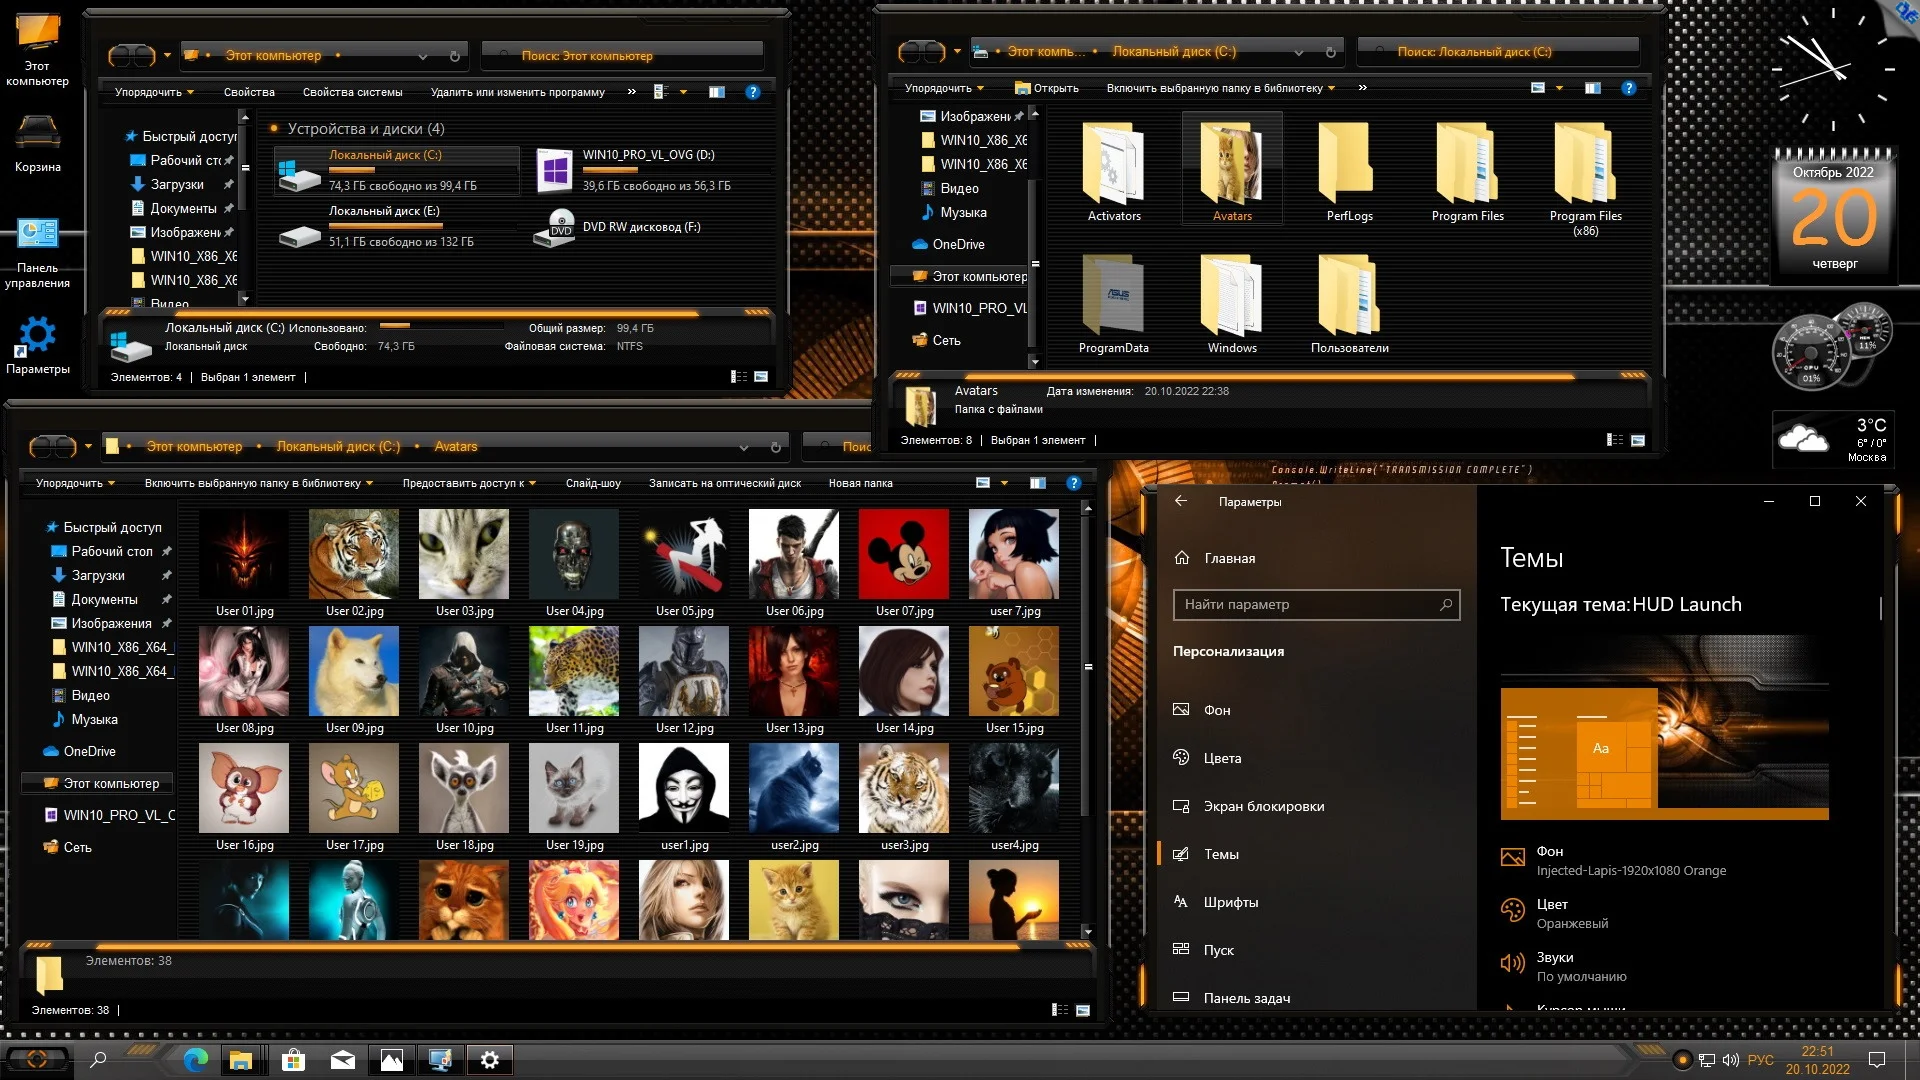The height and width of the screenshot is (1080, 1920).
Task: Expand address bar history in This PC window
Action: pyautogui.click(x=422, y=56)
